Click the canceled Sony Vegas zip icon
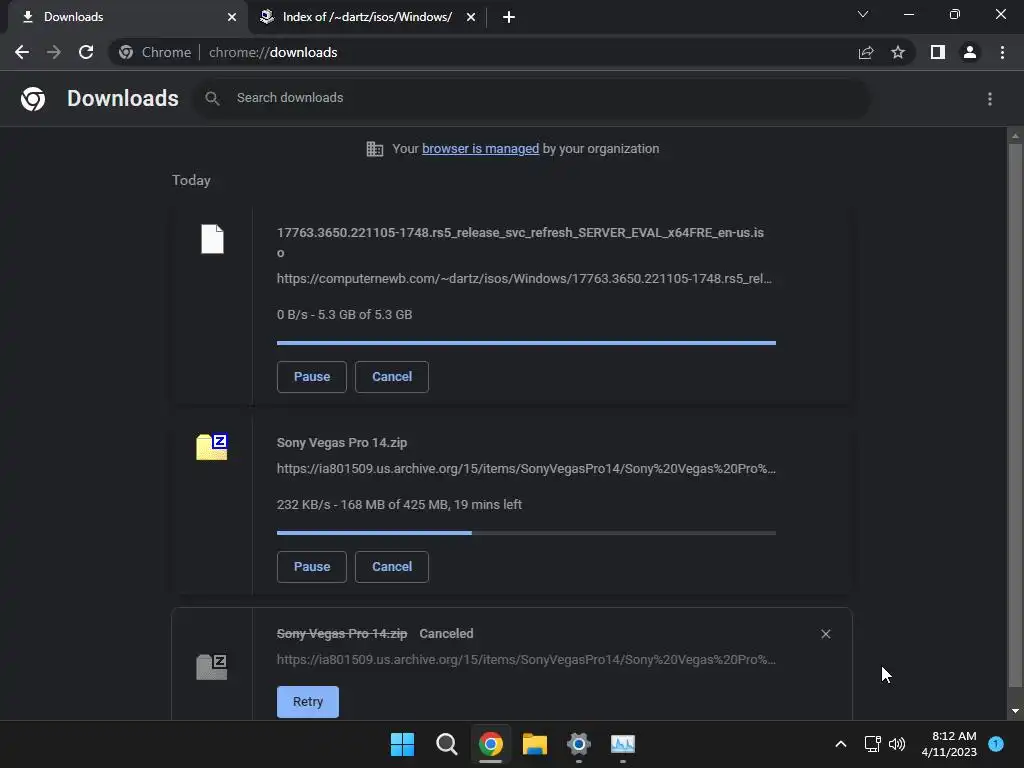Viewport: 1024px width, 768px height. (x=212, y=667)
